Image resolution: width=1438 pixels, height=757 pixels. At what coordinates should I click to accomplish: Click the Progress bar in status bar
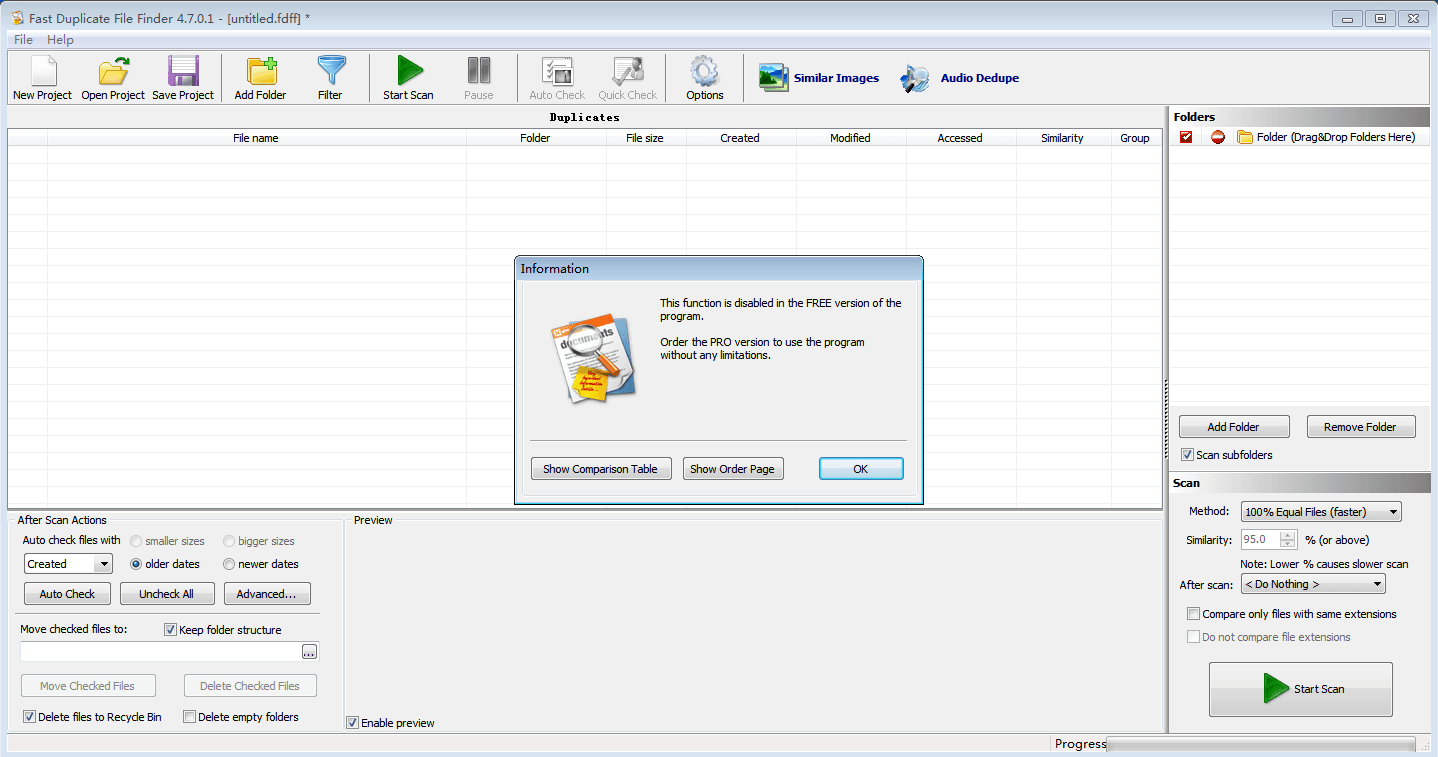click(x=1261, y=744)
